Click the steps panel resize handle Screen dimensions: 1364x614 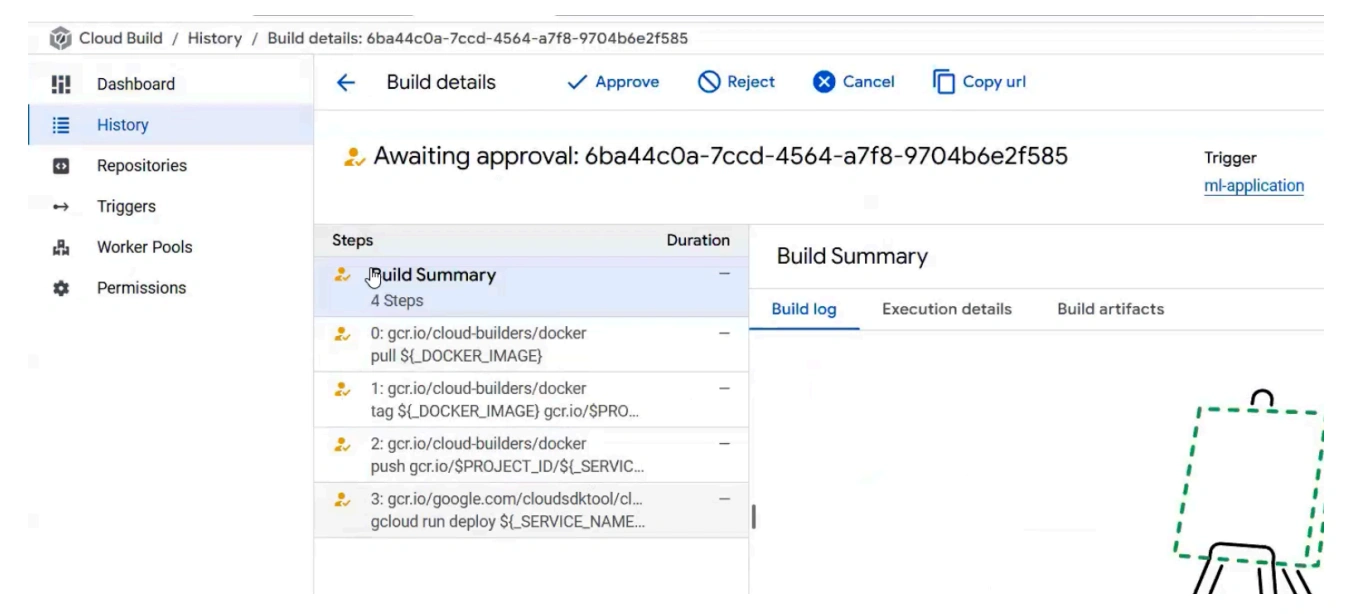(753, 517)
